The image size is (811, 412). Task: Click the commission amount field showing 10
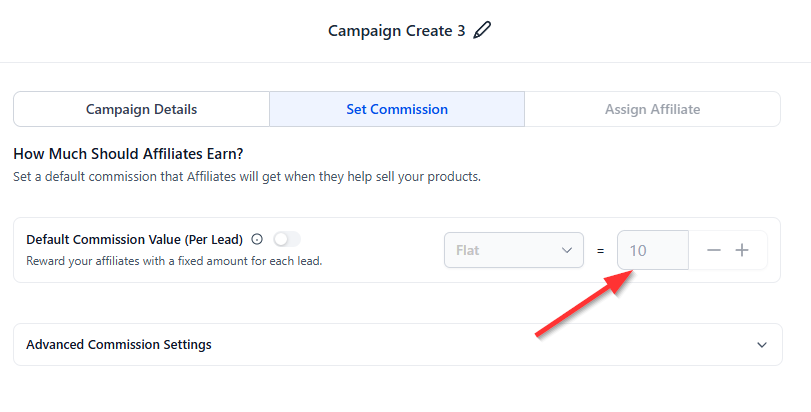[x=652, y=250]
